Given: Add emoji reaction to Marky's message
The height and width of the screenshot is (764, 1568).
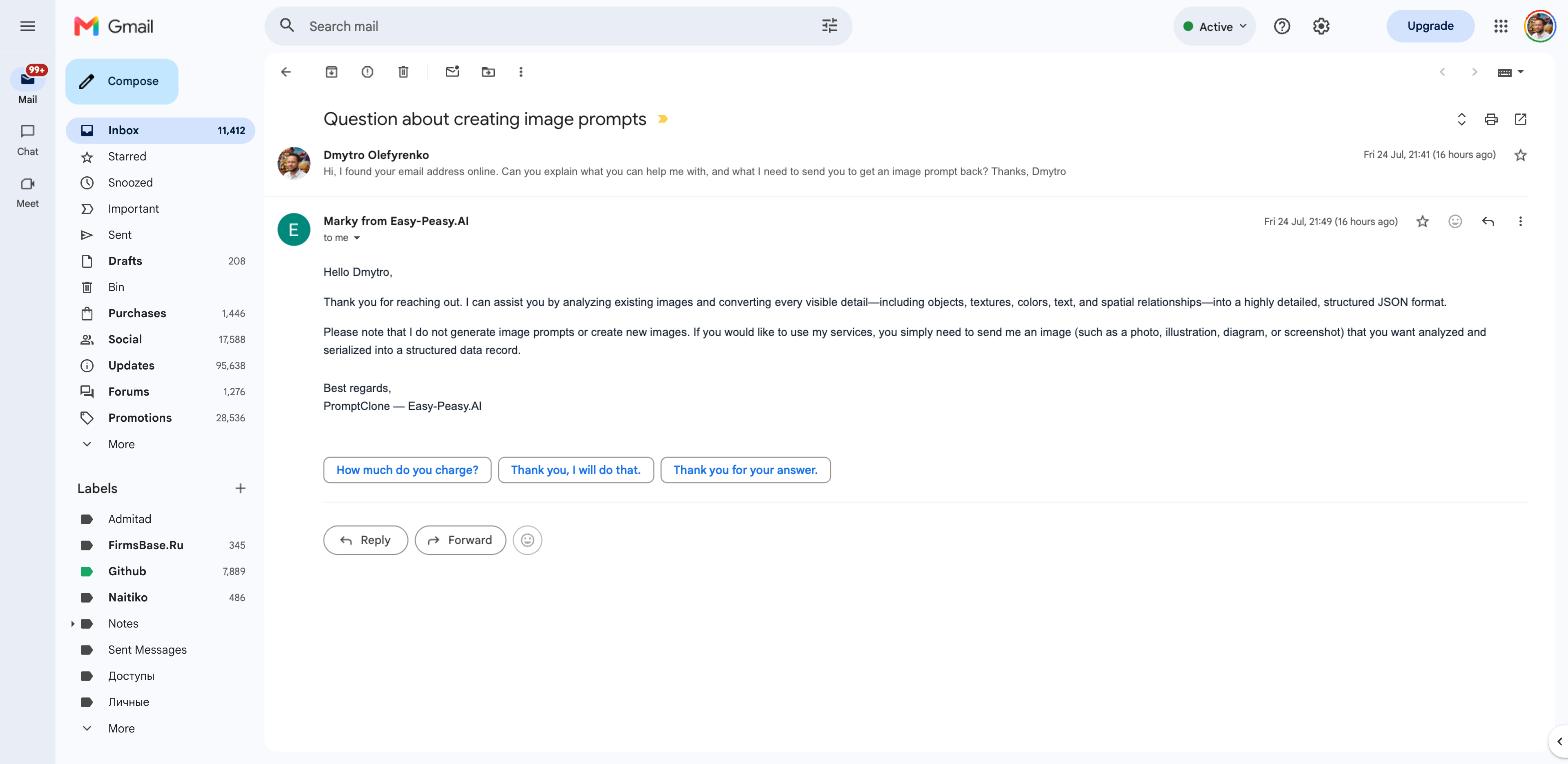Looking at the screenshot, I should 1455,221.
